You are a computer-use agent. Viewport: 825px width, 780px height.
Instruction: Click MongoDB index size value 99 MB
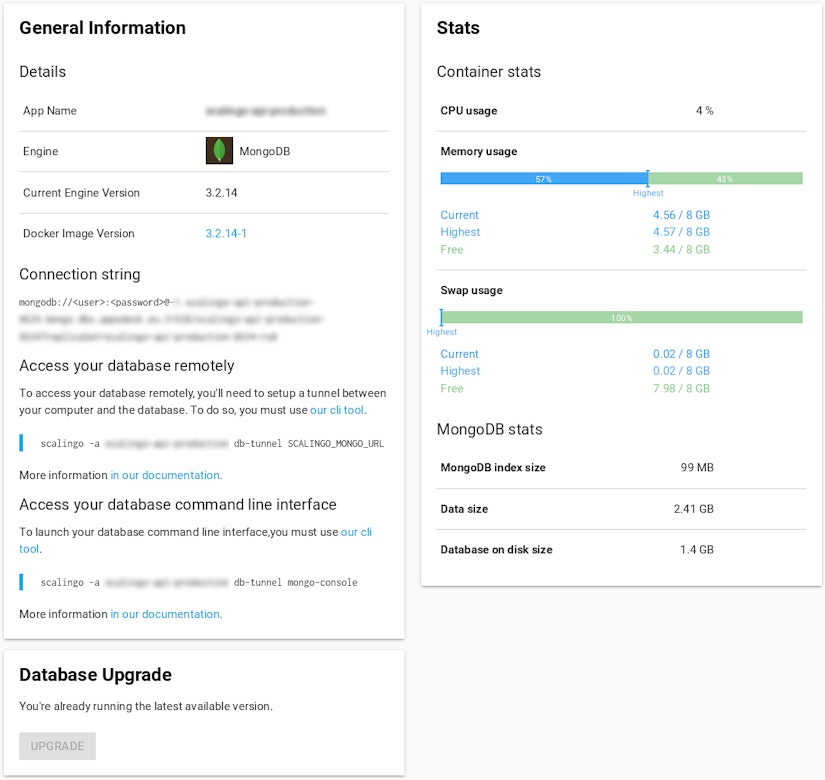coord(697,467)
